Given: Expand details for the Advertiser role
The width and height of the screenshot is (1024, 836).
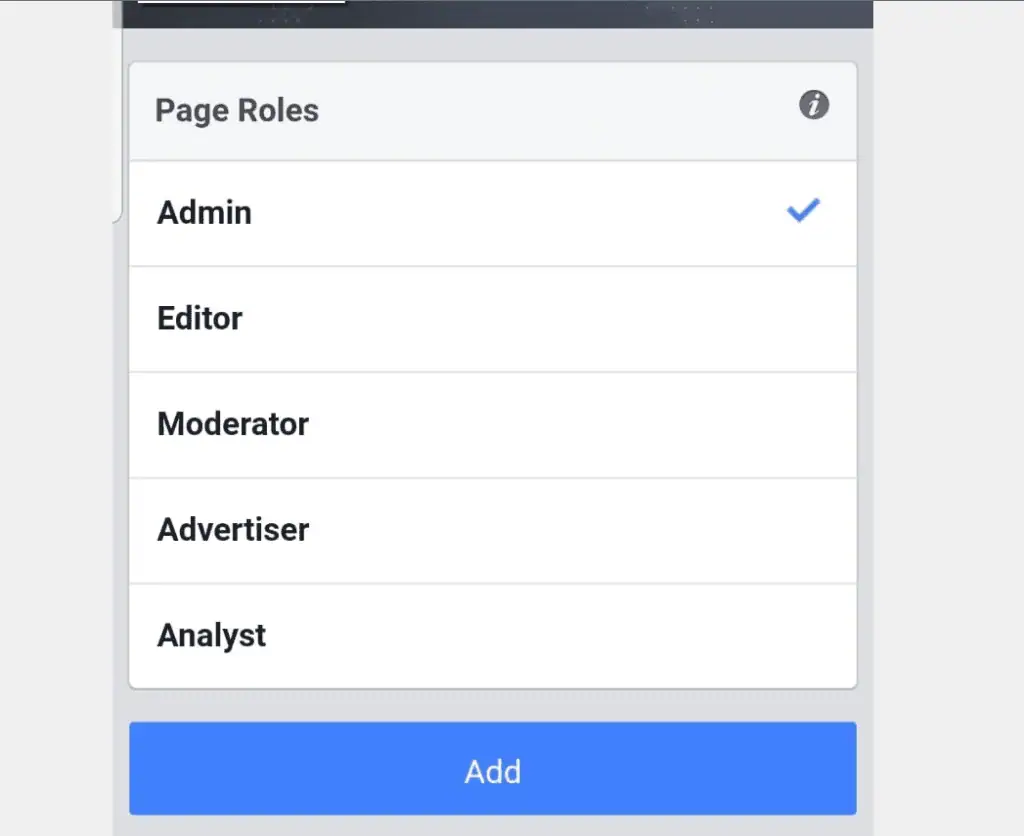Looking at the screenshot, I should point(233,530).
